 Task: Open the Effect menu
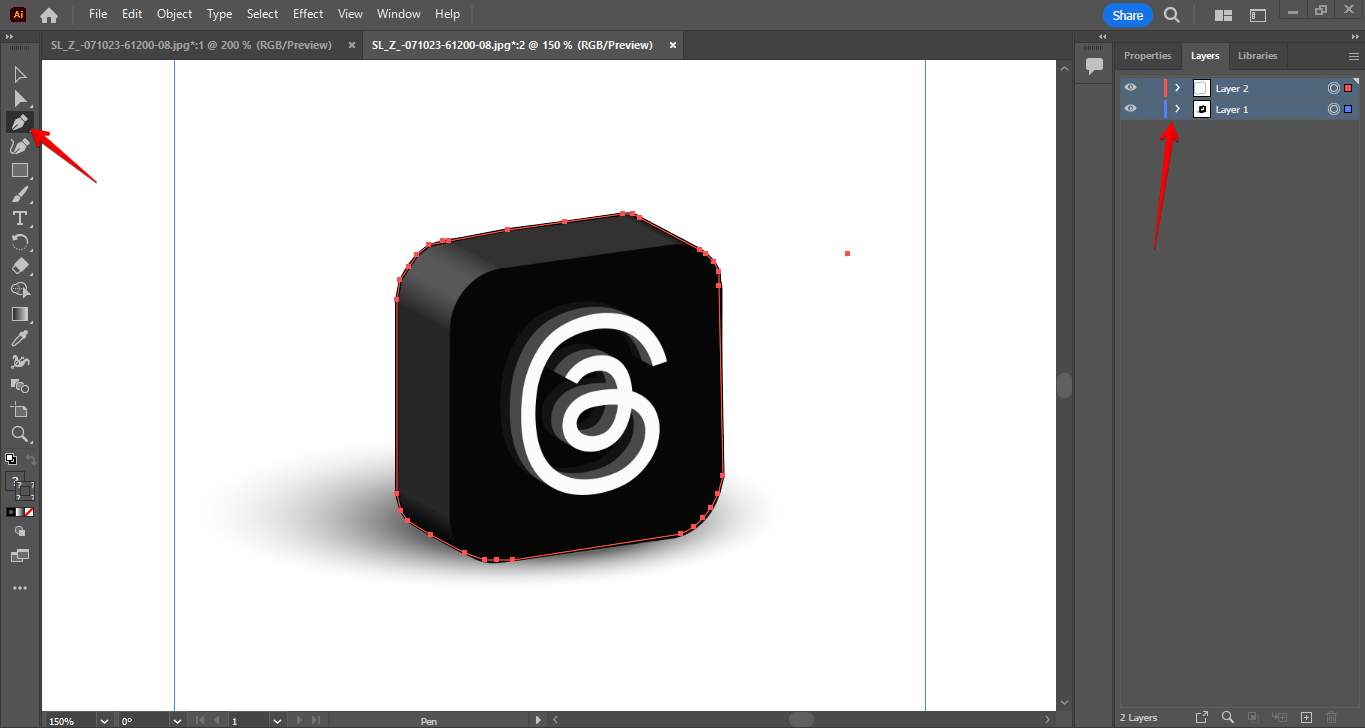[307, 14]
